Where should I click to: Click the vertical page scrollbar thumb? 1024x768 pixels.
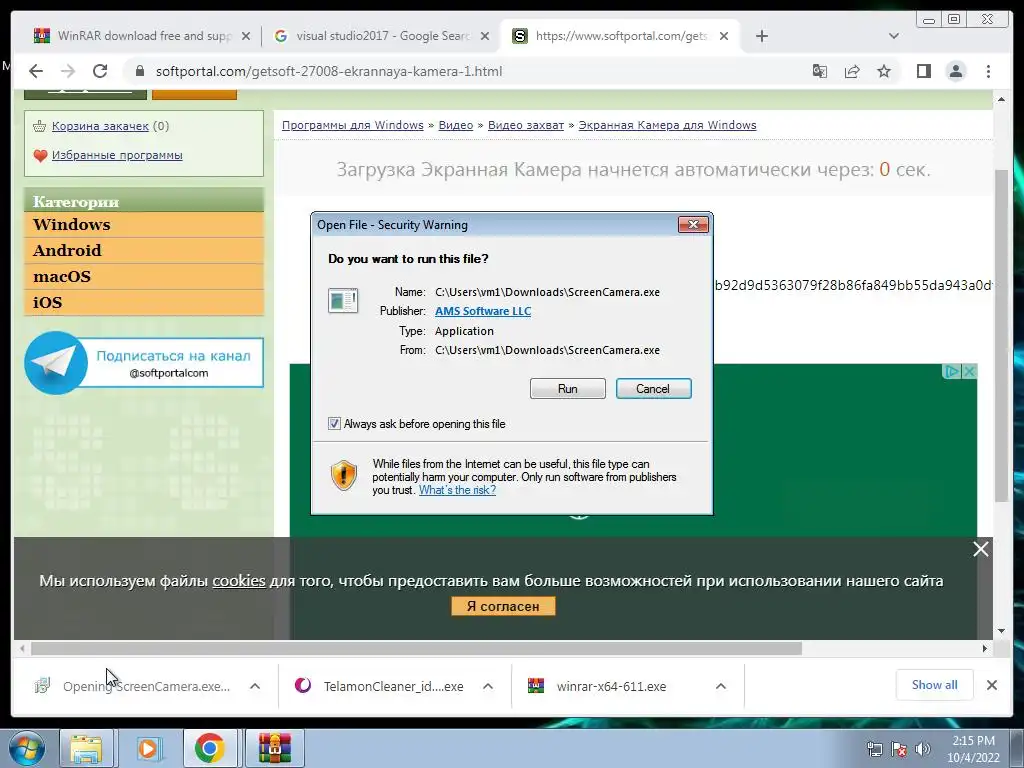point(1000,335)
